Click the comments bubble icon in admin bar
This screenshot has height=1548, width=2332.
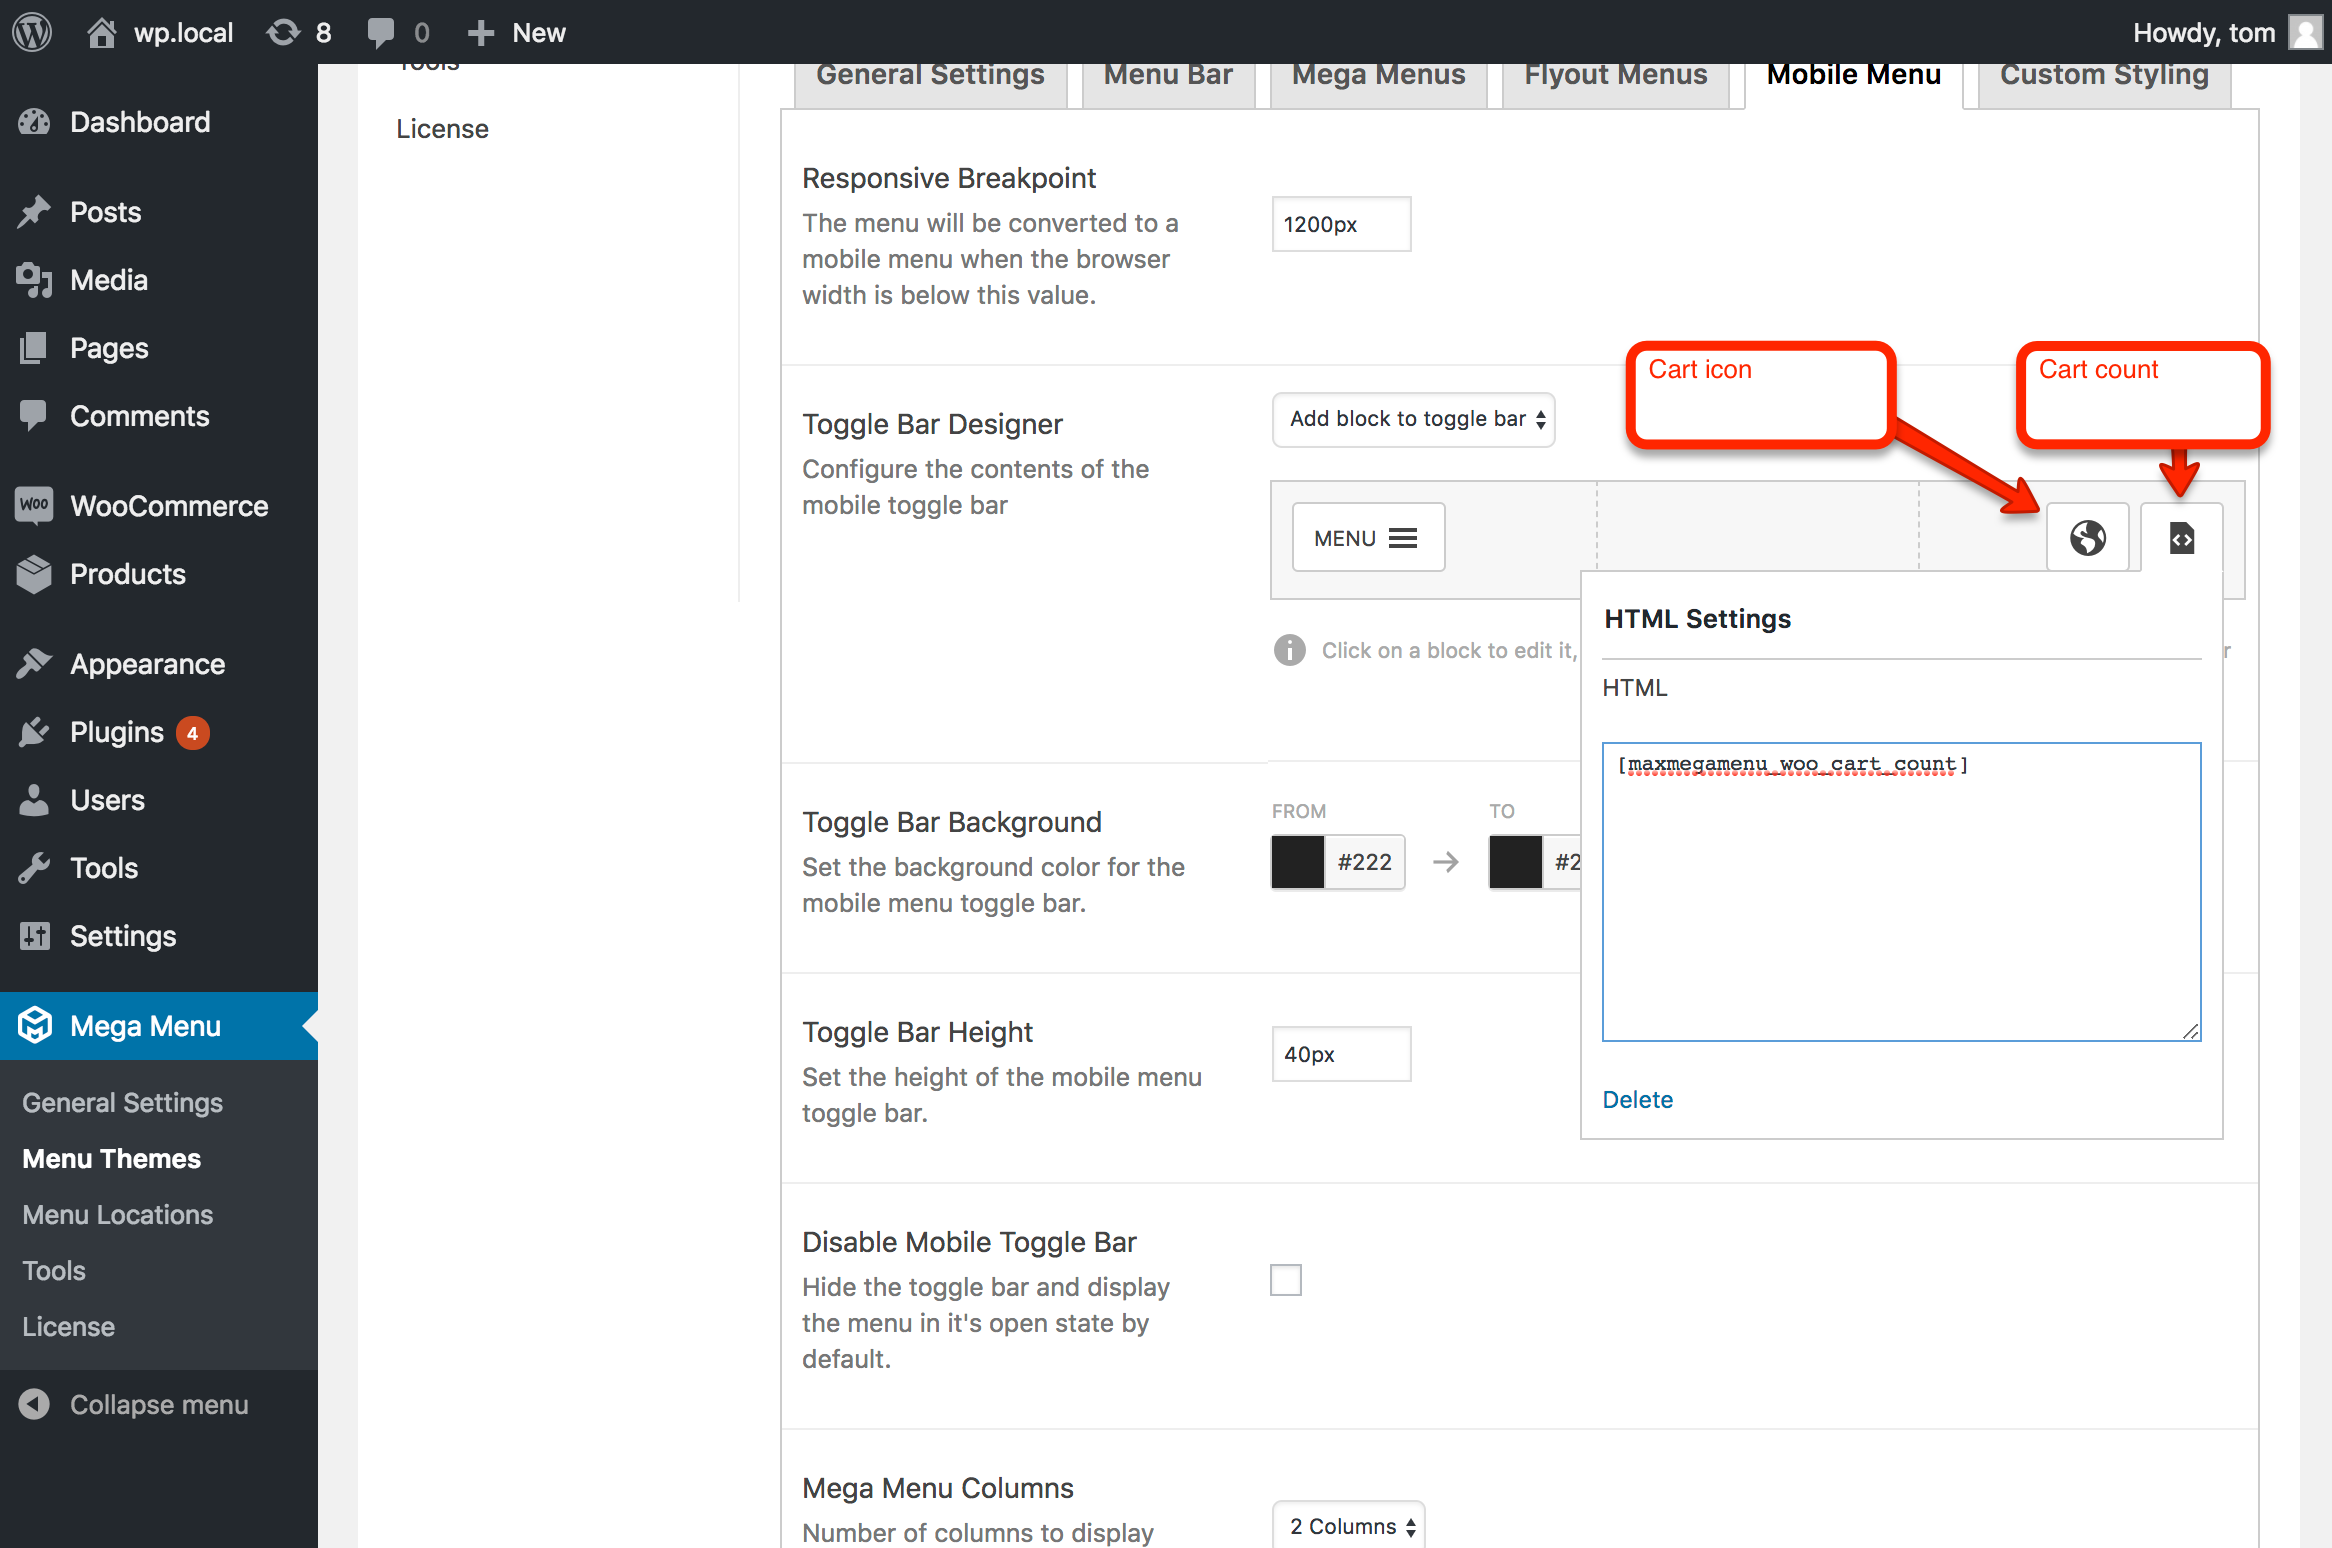[381, 32]
